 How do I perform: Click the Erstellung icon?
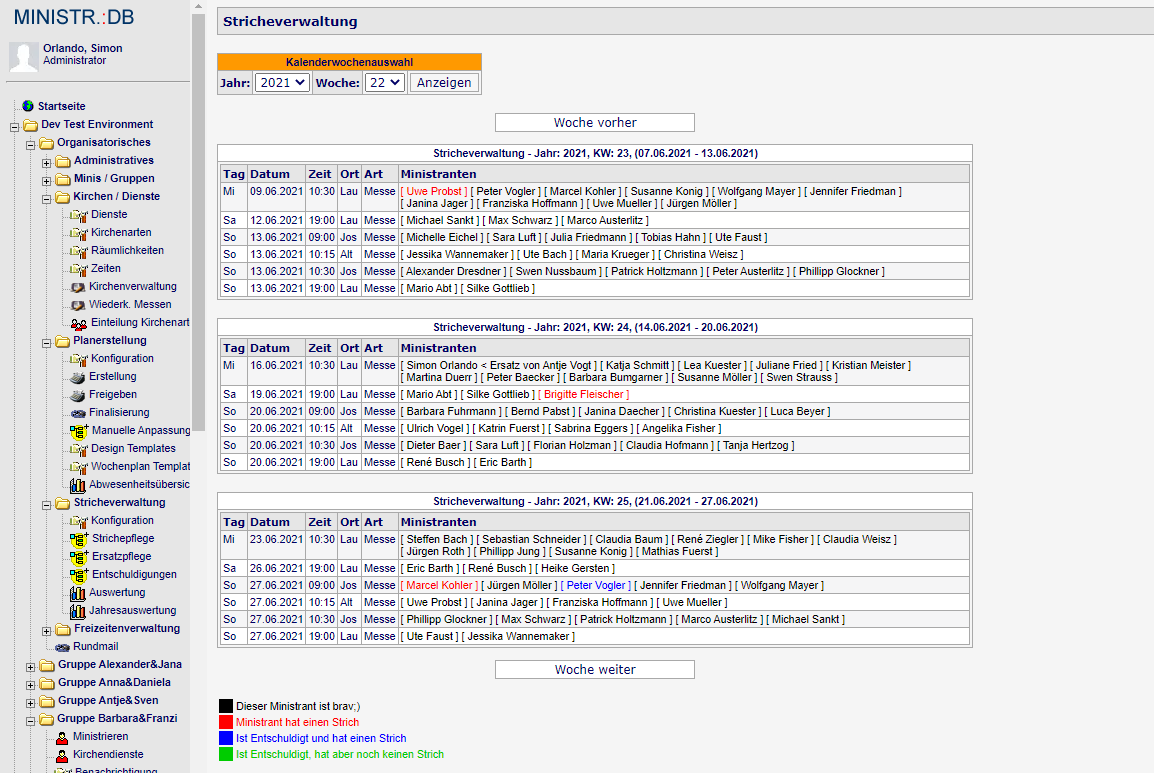[x=77, y=377]
